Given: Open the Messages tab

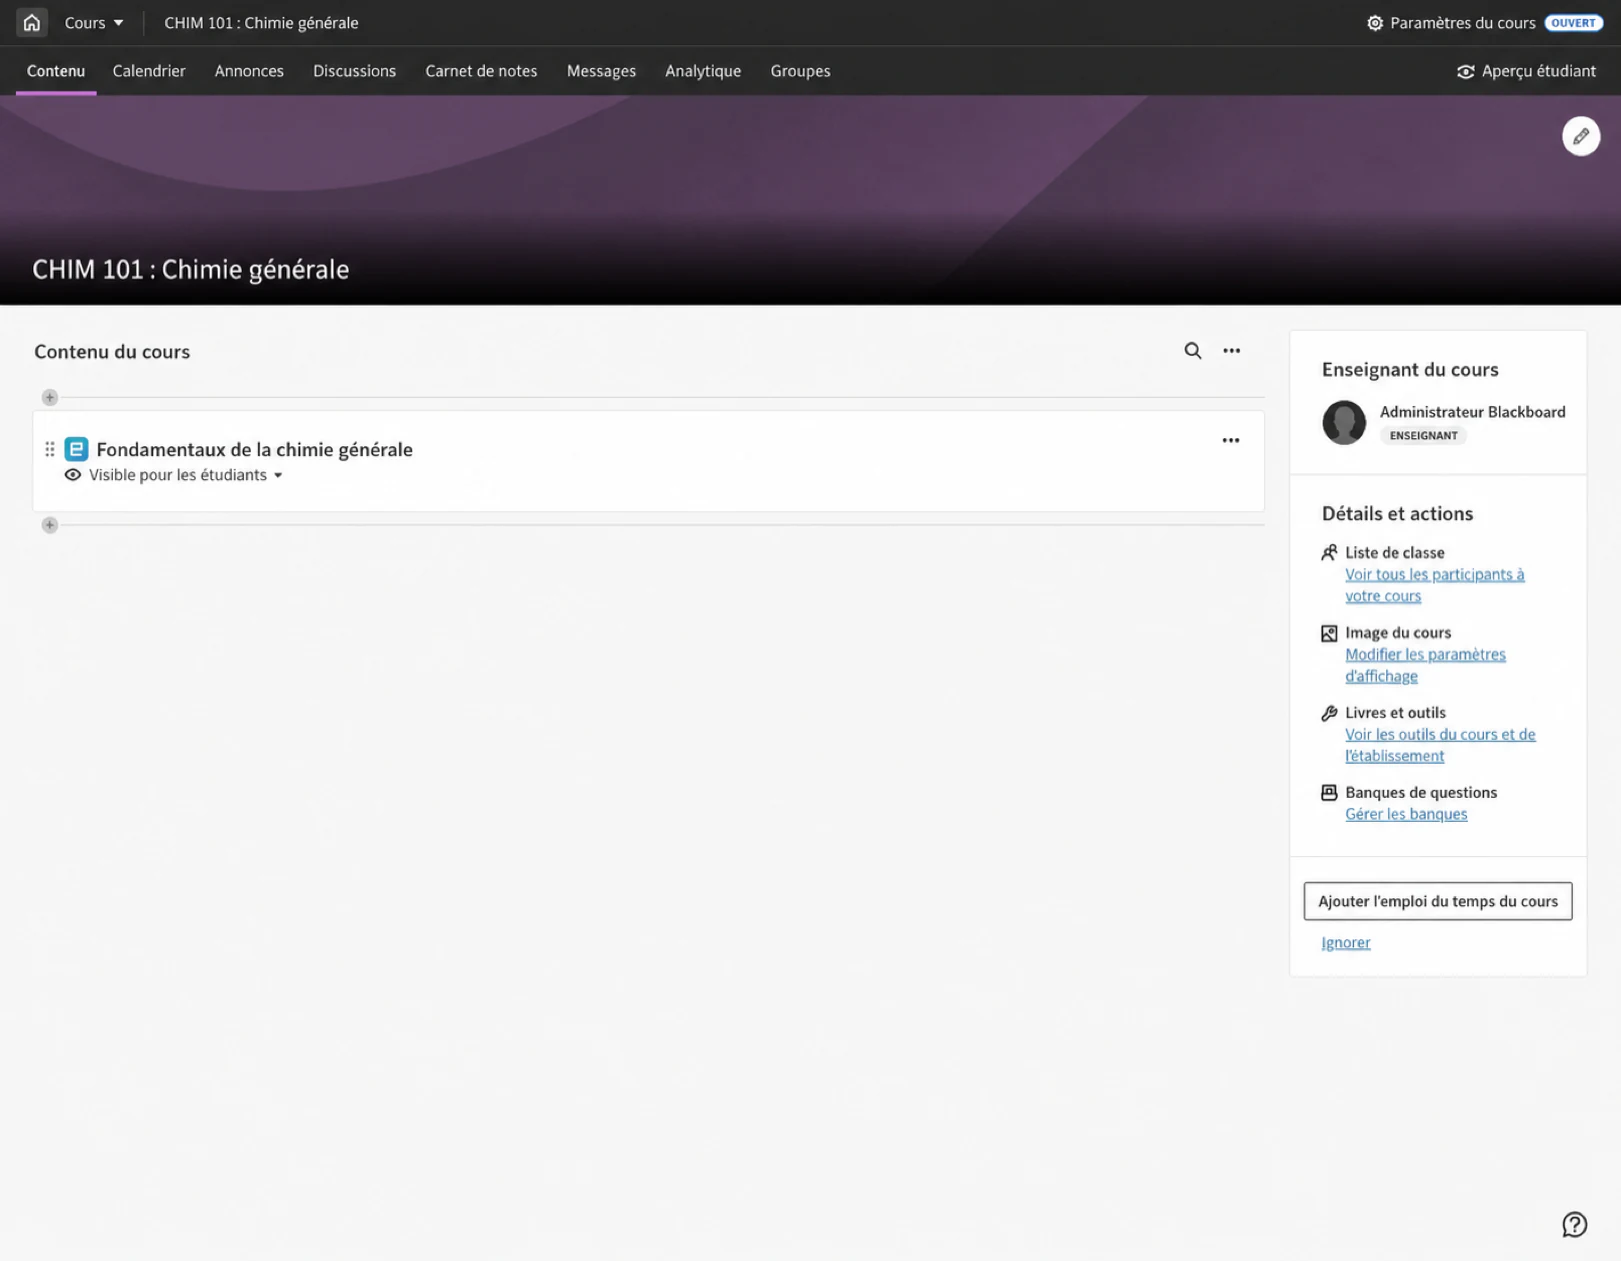Looking at the screenshot, I should pos(601,71).
